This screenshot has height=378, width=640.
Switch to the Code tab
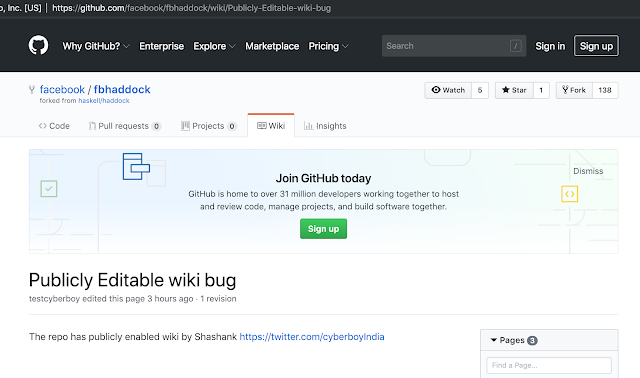[x=54, y=126]
